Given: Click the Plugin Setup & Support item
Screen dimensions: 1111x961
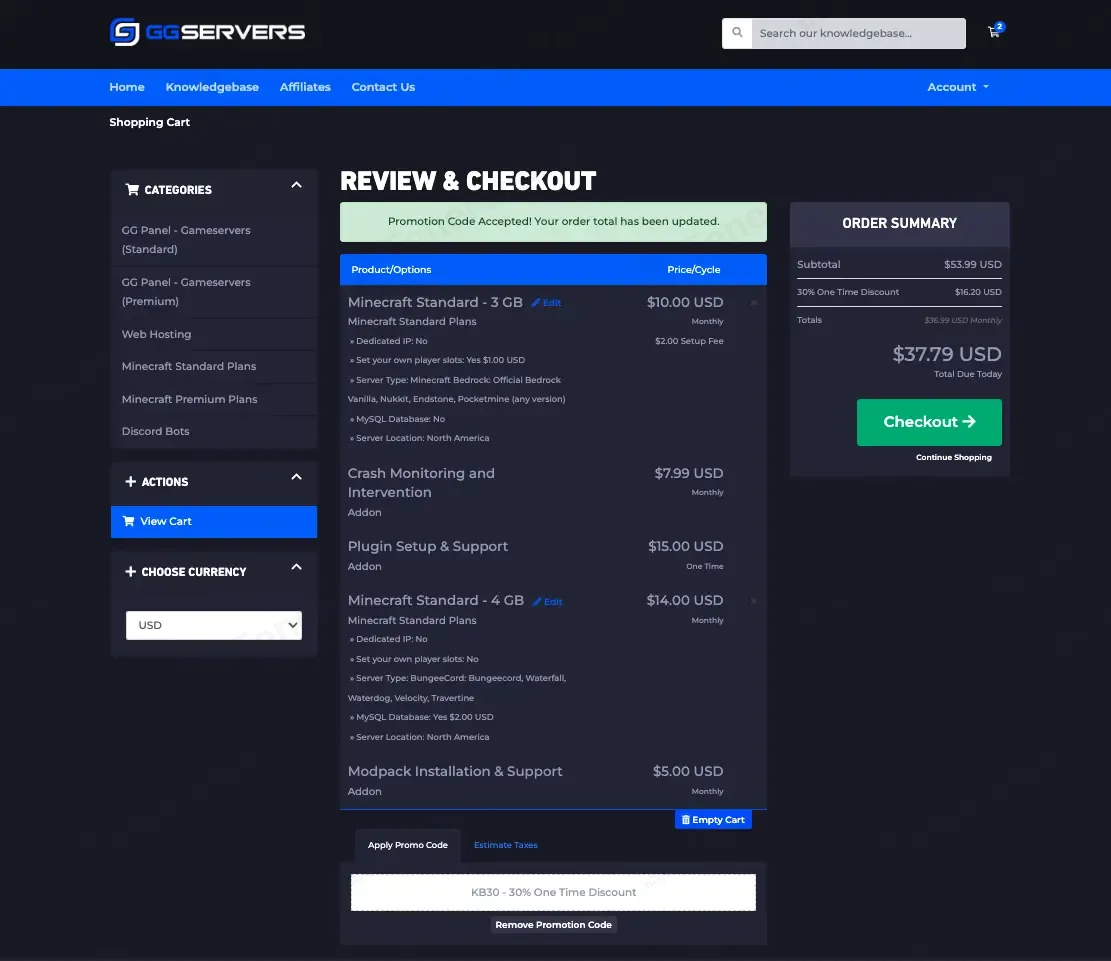Looking at the screenshot, I should click(427, 546).
